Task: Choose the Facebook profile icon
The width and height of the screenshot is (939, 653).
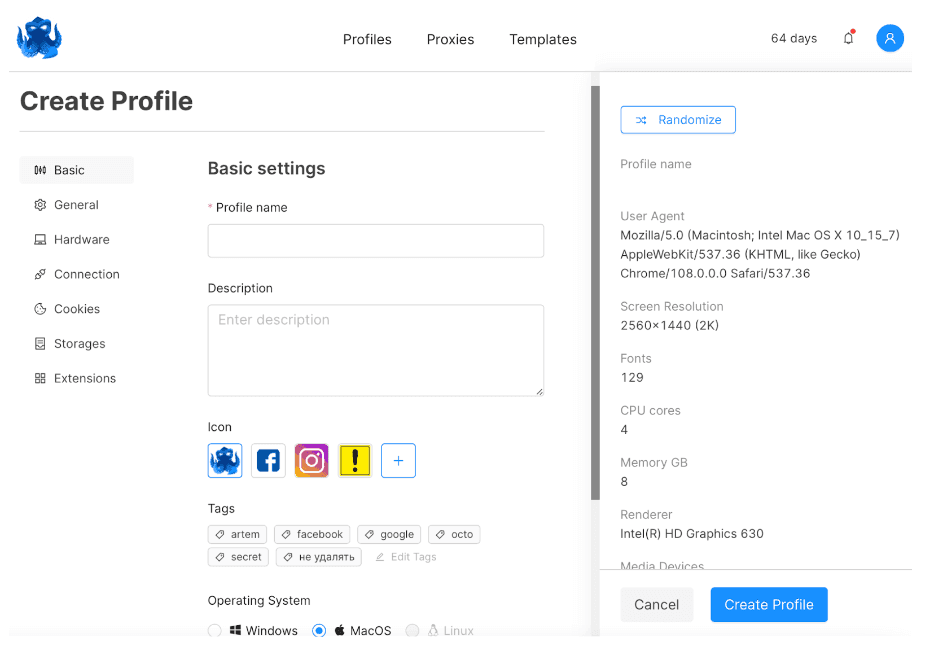Action: tap(268, 460)
